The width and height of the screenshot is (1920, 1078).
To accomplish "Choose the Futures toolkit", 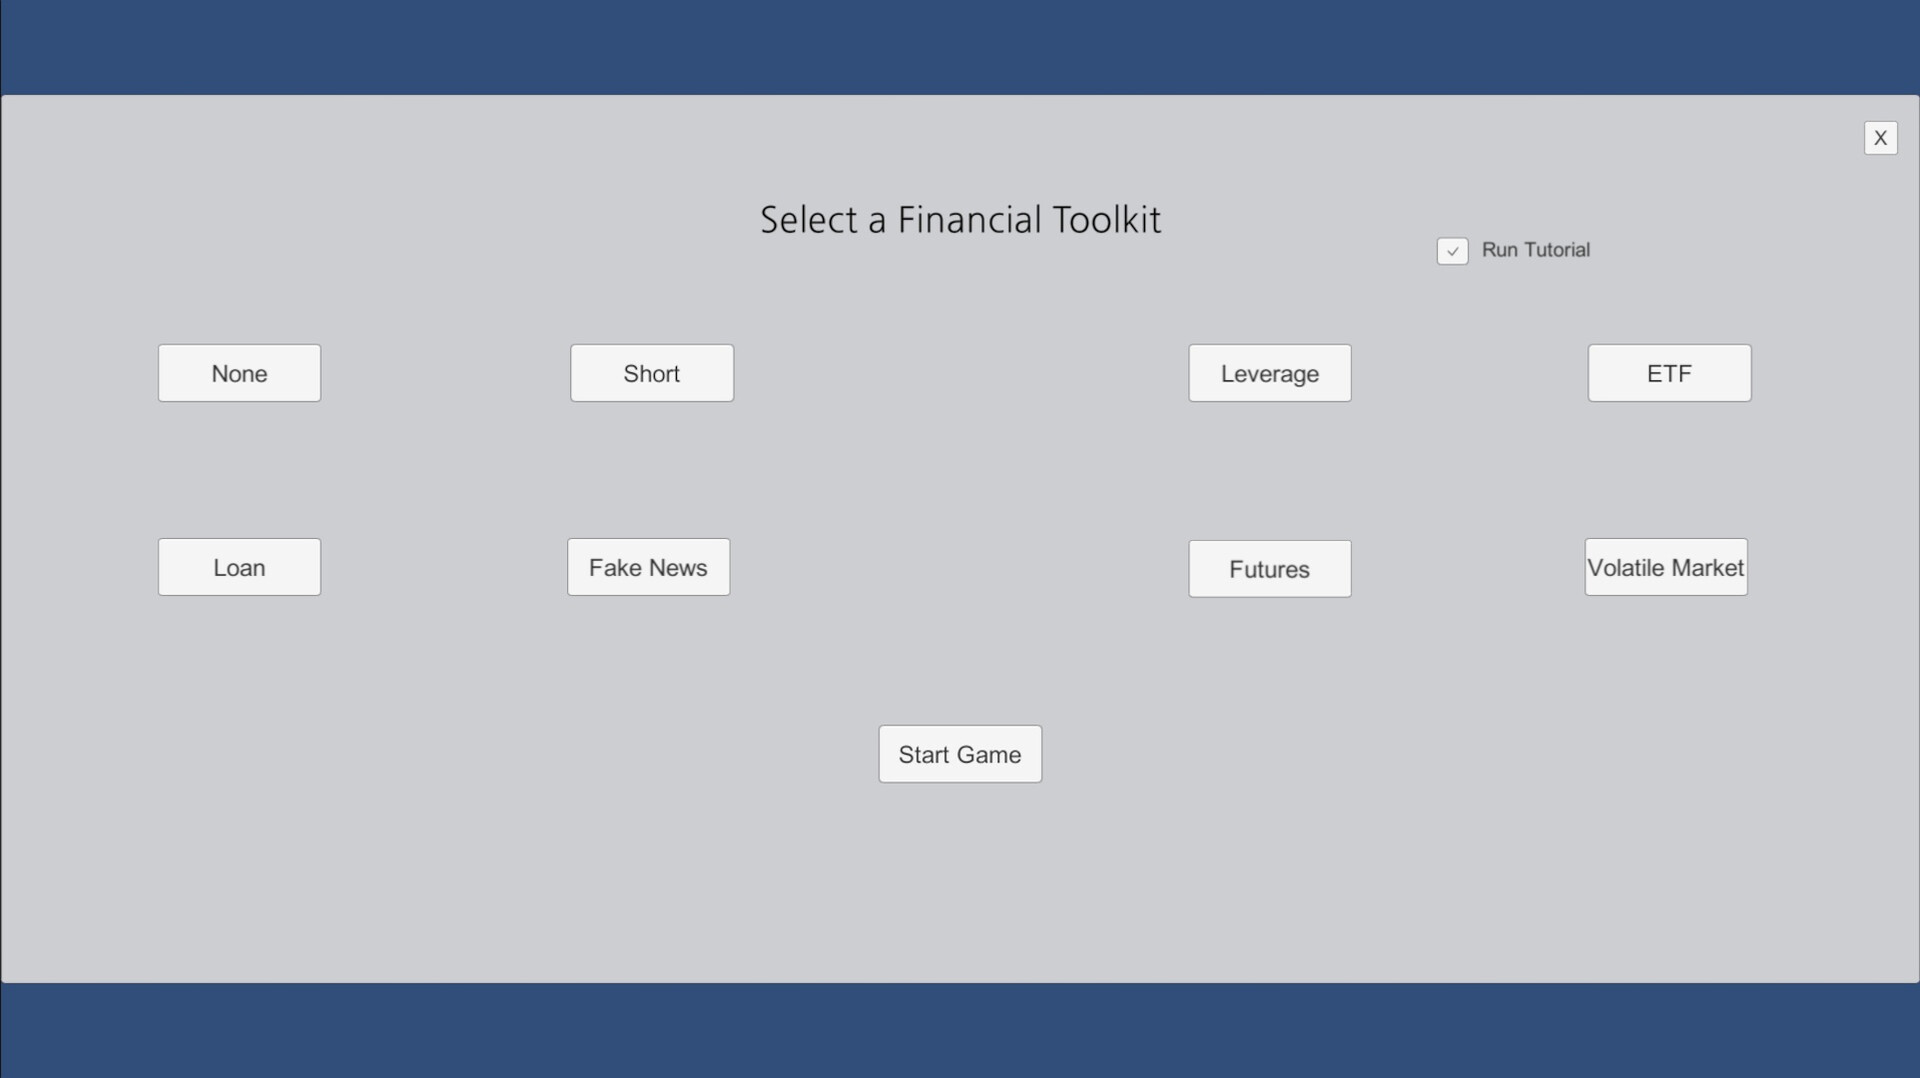I will point(1269,568).
